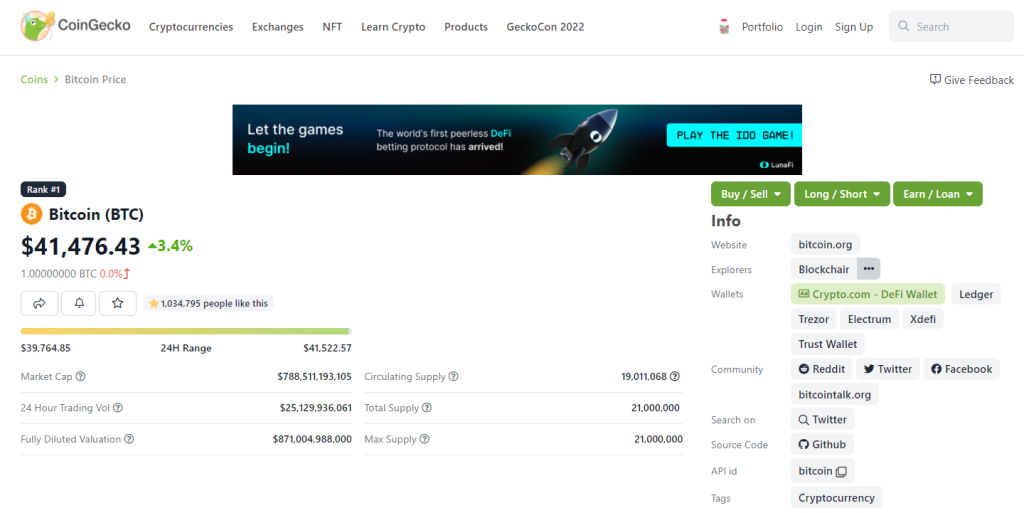Copy the bitcoin API id
Viewport: 1024px width, 513px height.
841,471
